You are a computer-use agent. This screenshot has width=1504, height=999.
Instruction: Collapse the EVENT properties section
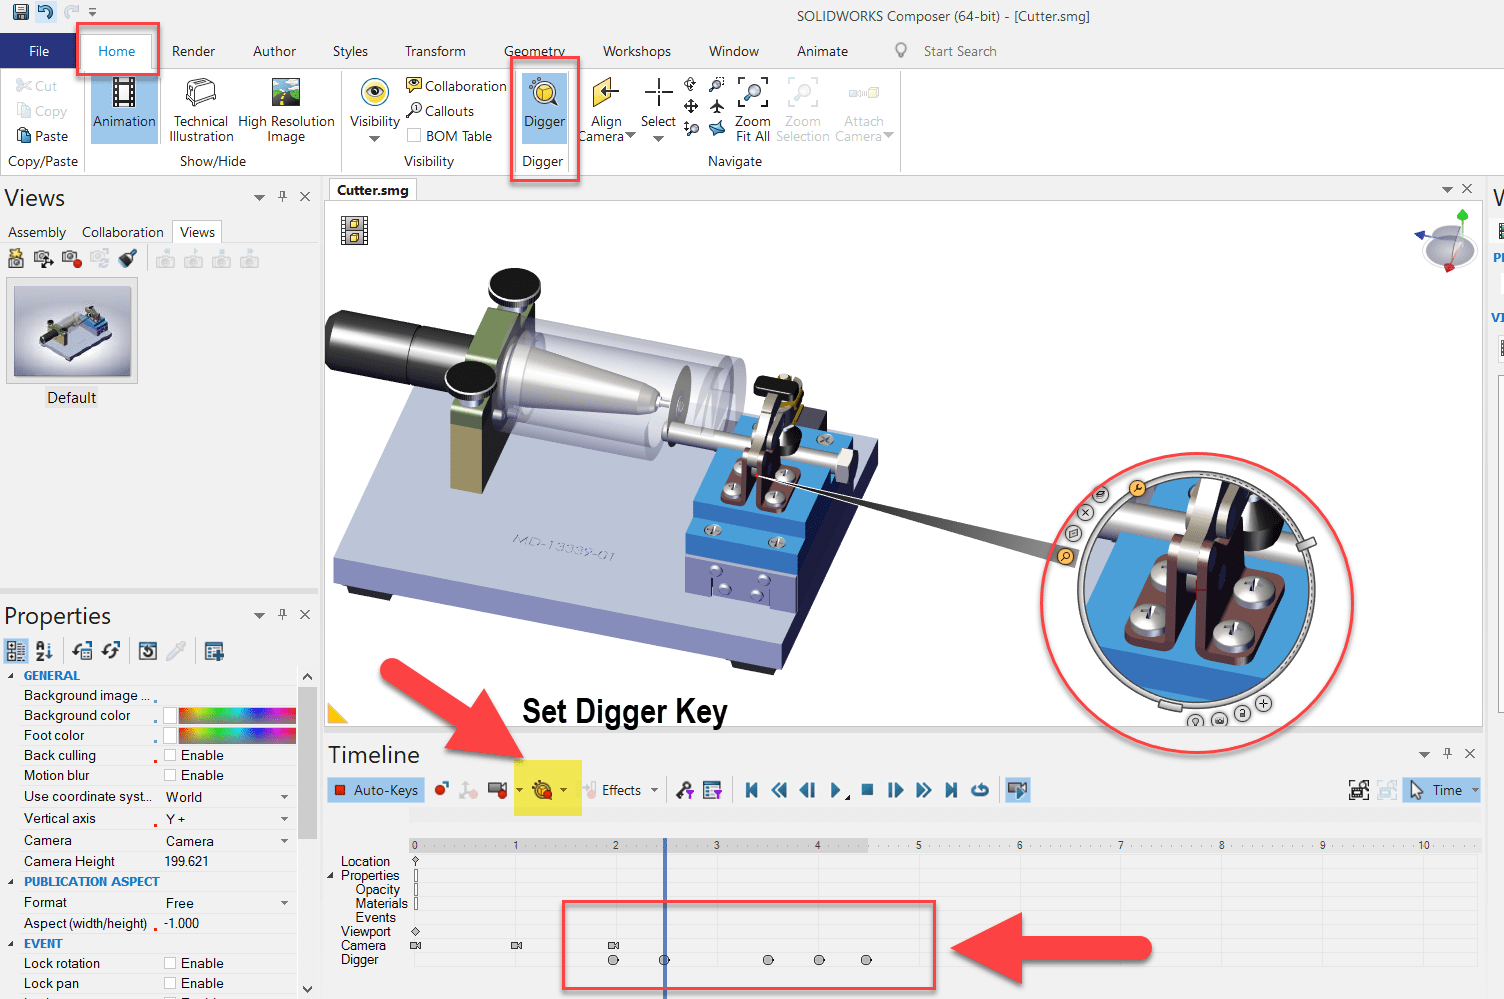[11, 944]
